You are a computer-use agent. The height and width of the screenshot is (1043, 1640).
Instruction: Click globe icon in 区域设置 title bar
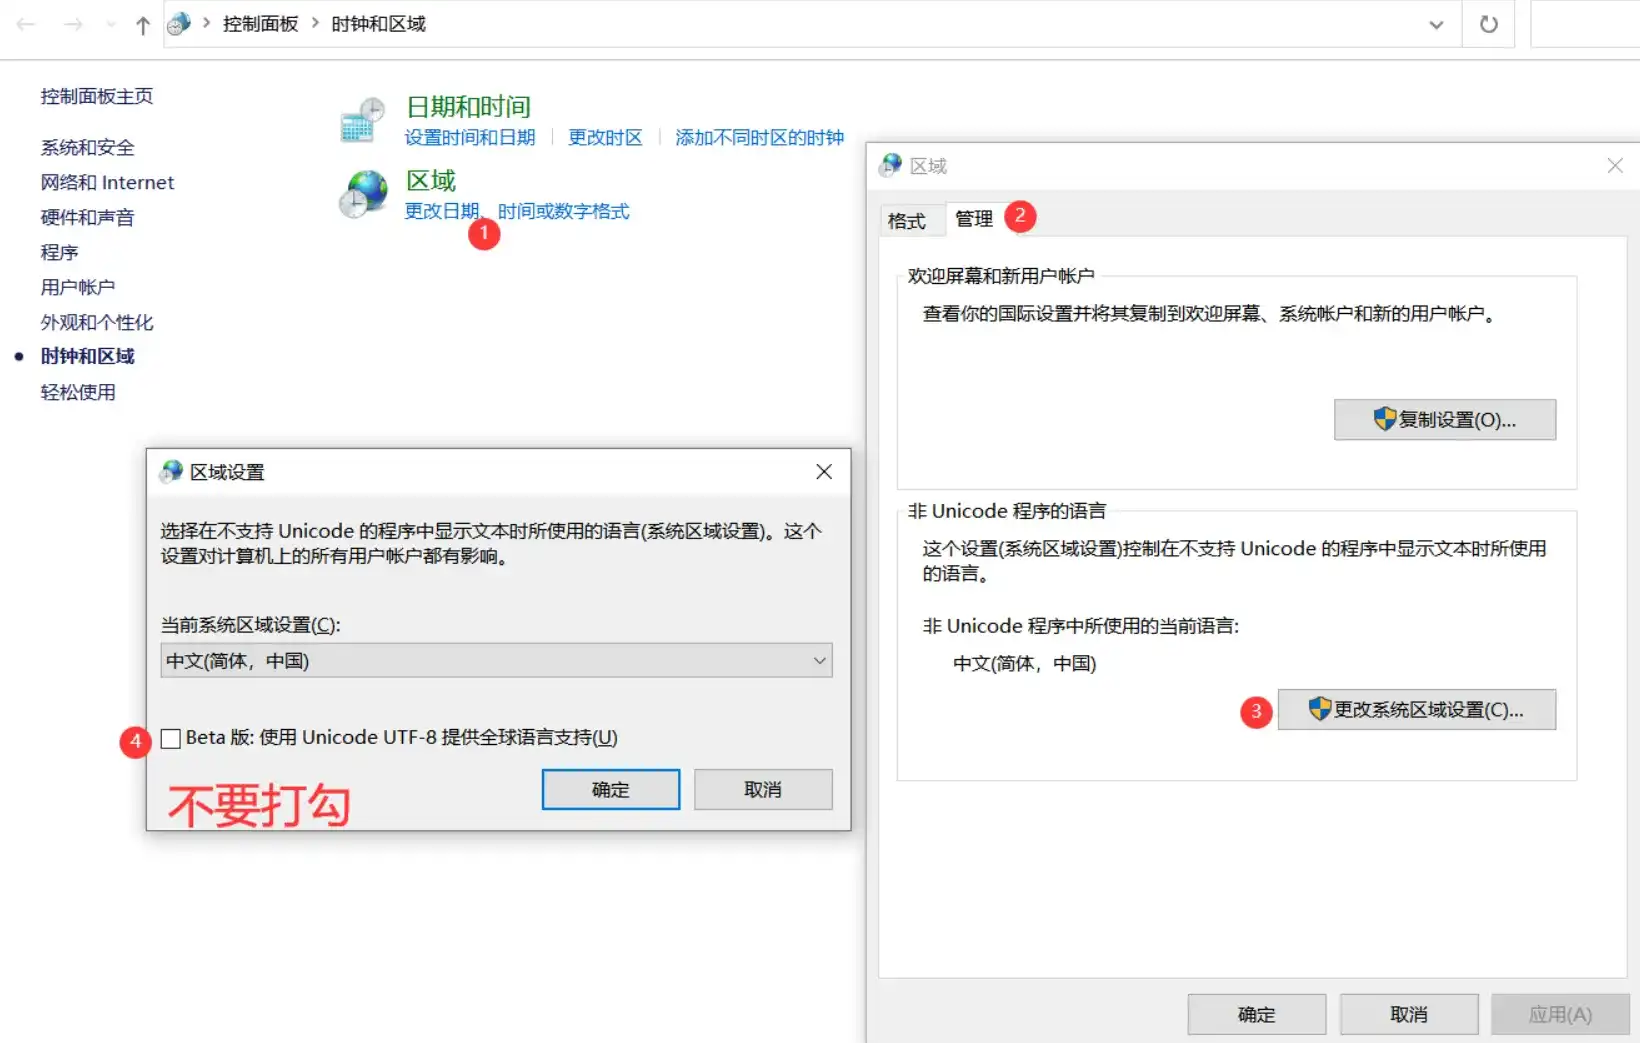pos(172,471)
